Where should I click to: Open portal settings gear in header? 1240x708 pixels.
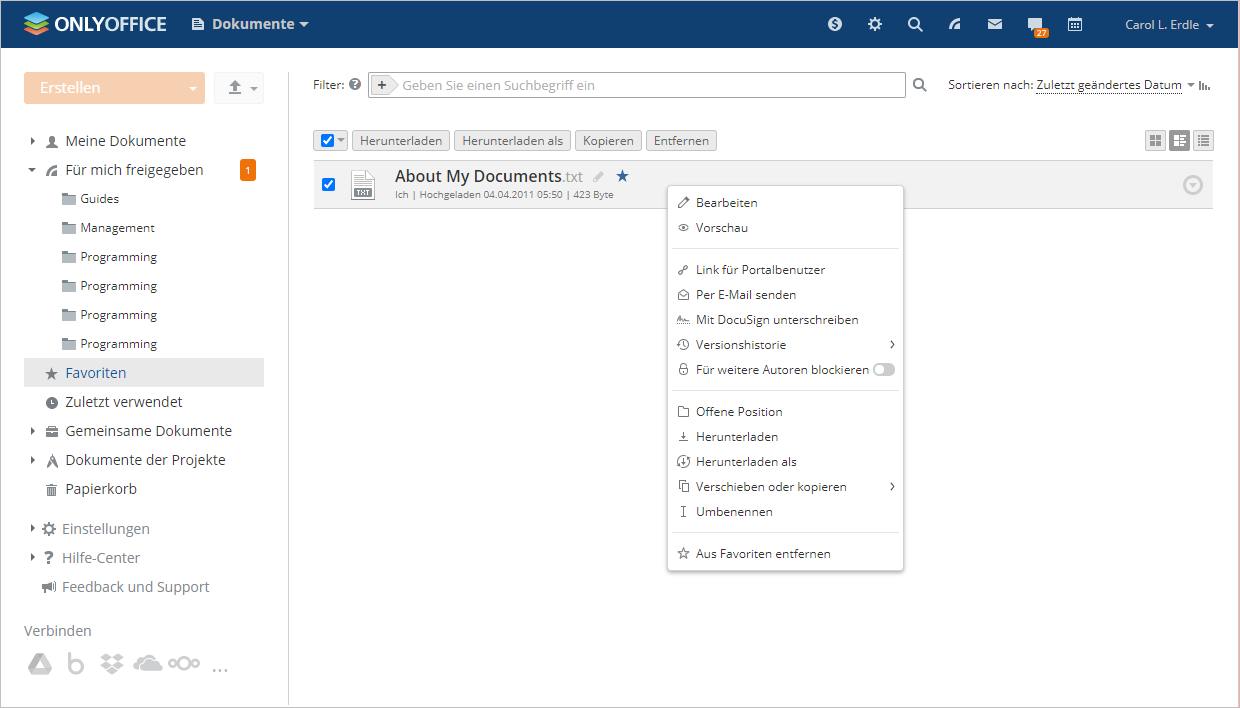click(875, 24)
